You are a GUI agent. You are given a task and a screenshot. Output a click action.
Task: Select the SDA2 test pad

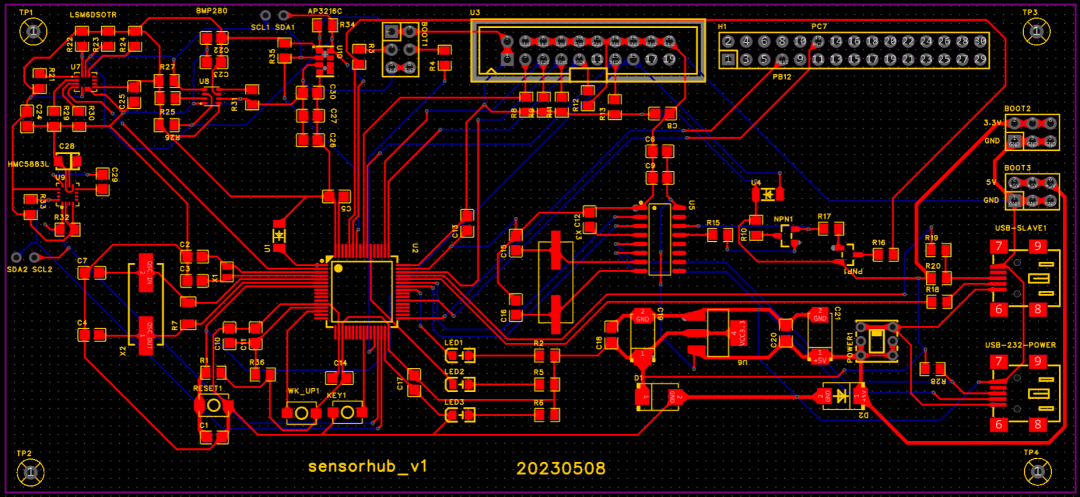tap(18, 256)
